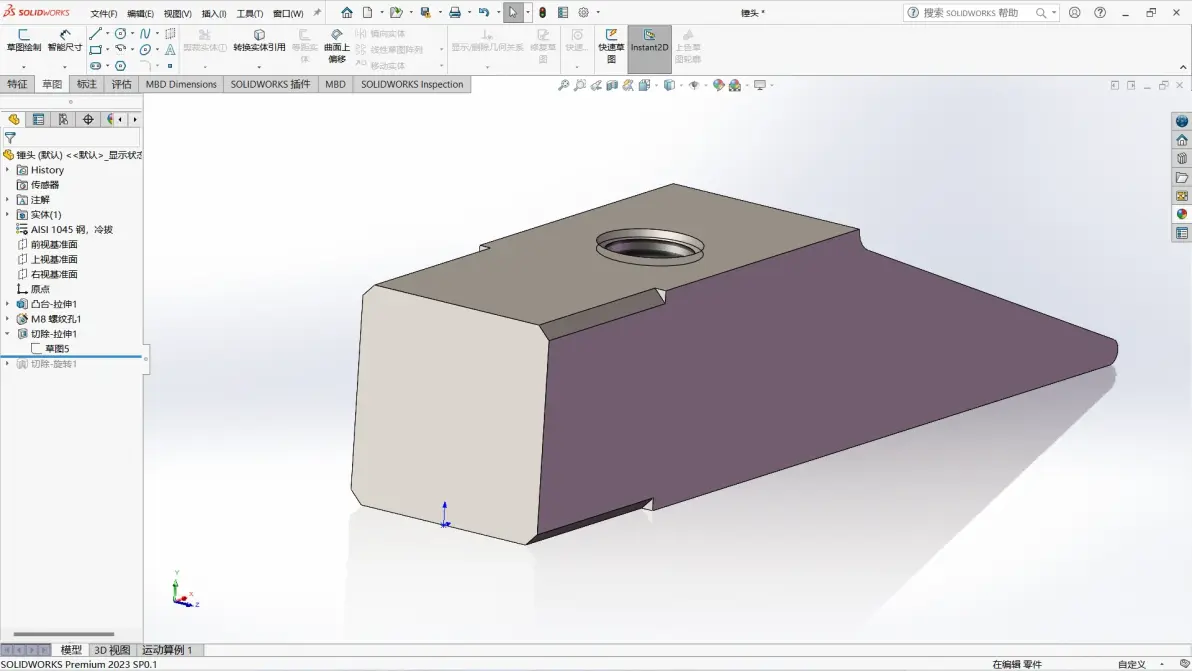Click Offset On Surface (曲面上偏移)
1192x671 pixels.
[x=337, y=46]
